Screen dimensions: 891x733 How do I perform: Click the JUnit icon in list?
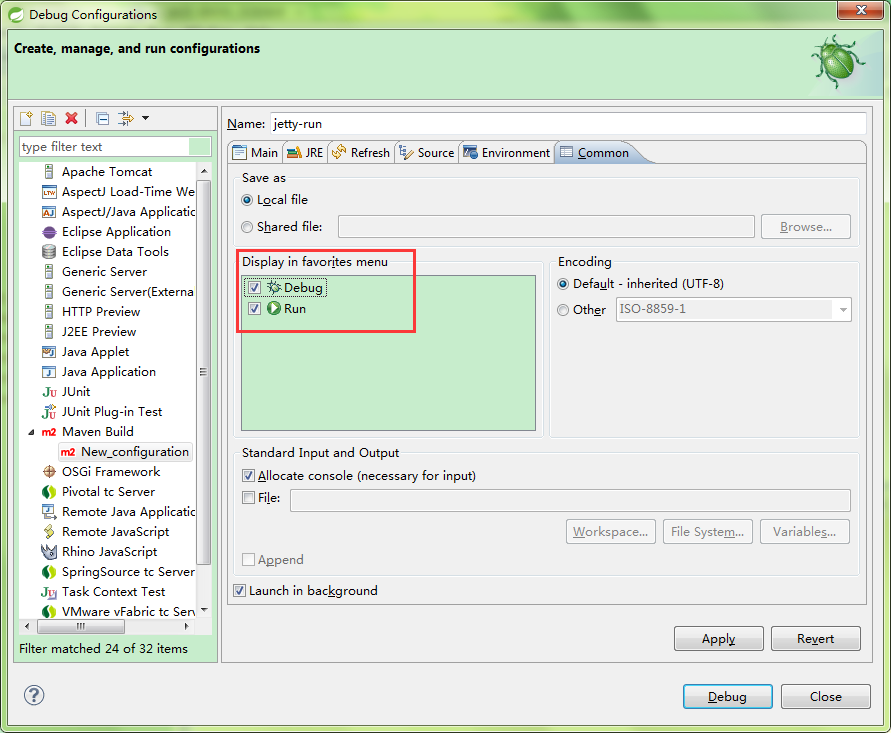[x=49, y=392]
